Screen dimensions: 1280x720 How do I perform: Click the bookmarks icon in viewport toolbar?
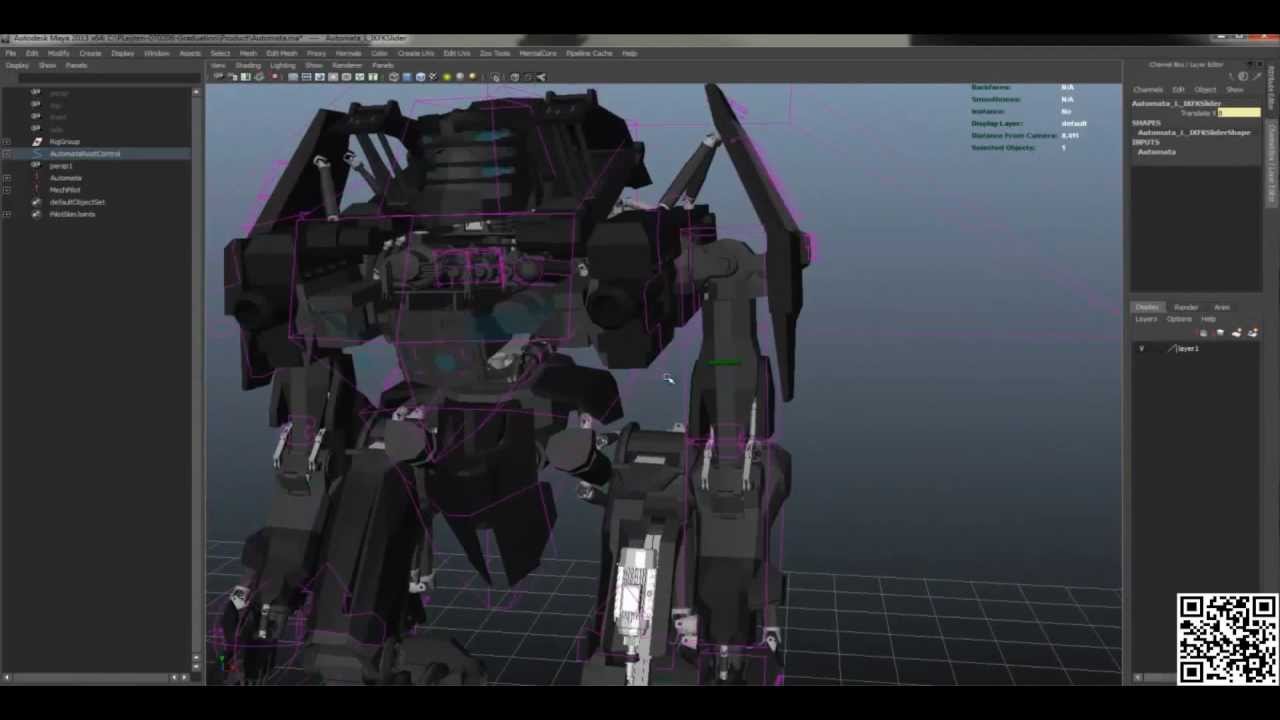(245, 77)
